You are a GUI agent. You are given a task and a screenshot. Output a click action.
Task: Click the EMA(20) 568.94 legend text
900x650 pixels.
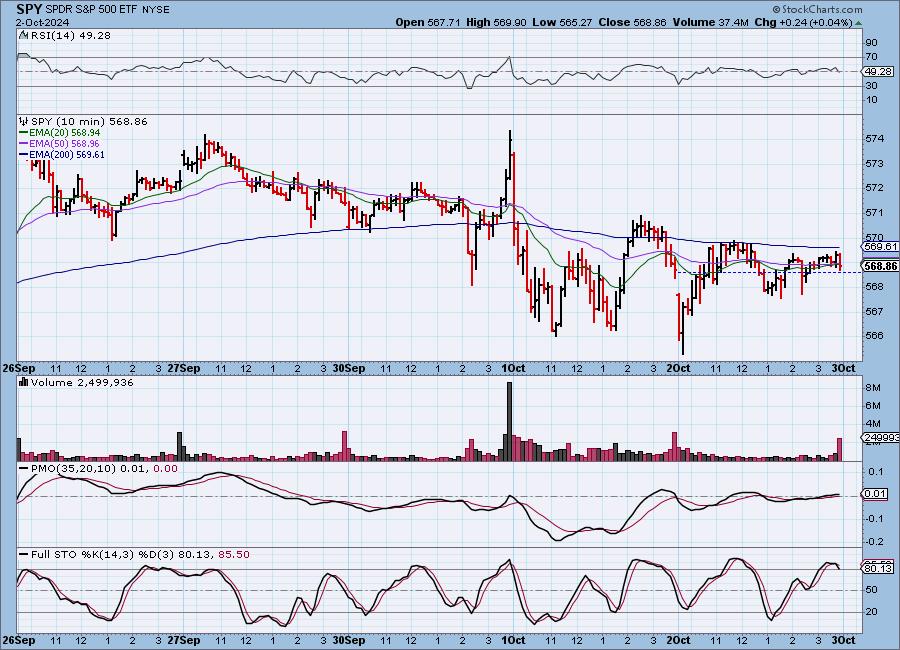point(65,133)
